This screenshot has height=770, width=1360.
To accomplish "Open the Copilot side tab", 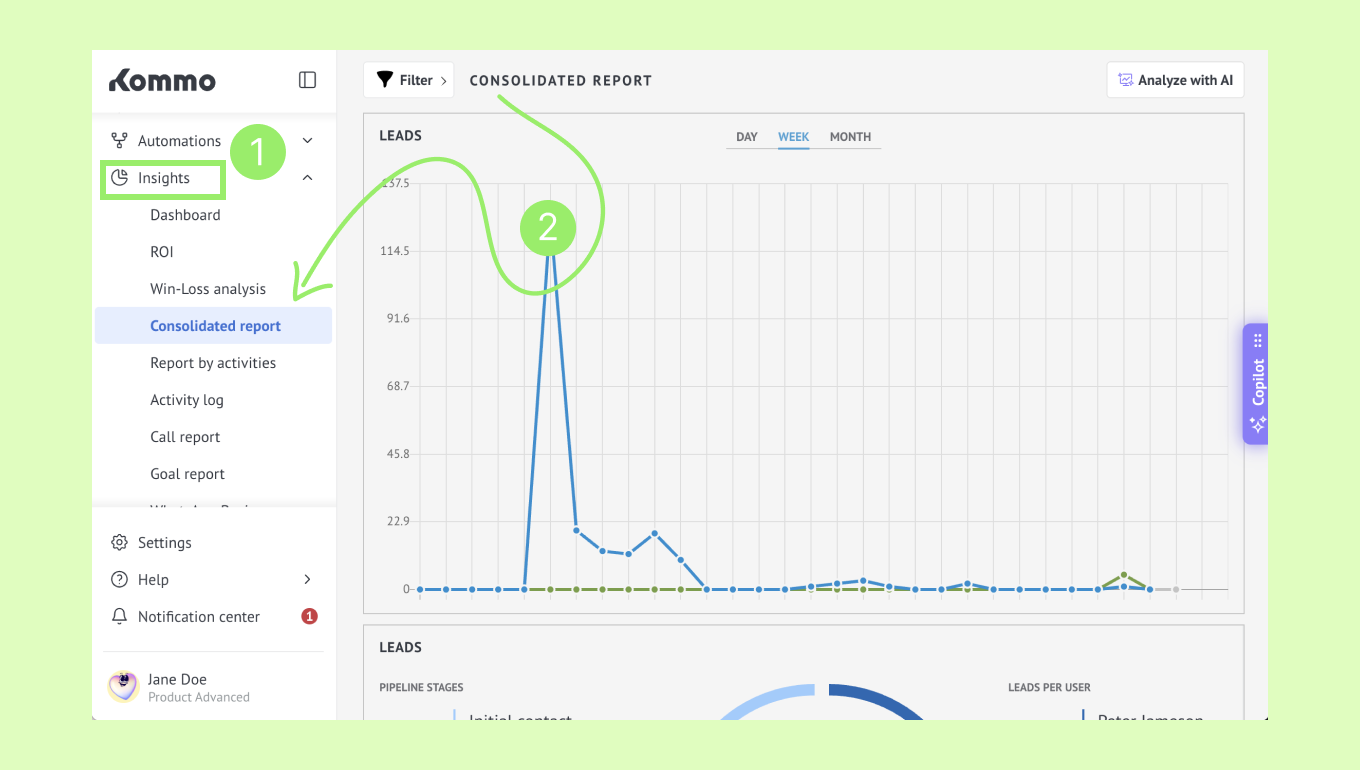I will [1255, 384].
